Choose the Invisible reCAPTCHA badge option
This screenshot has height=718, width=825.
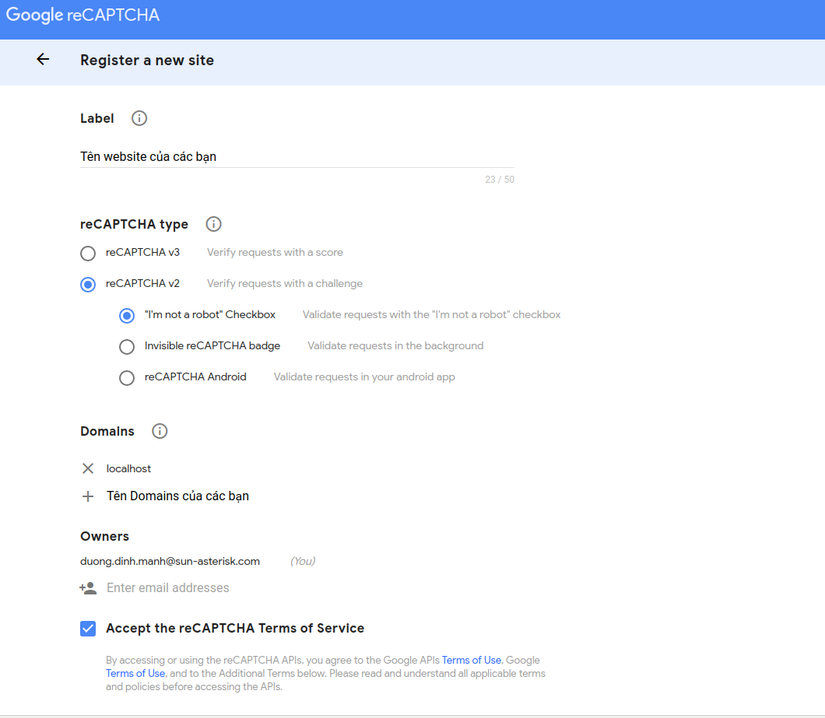pyautogui.click(x=127, y=346)
